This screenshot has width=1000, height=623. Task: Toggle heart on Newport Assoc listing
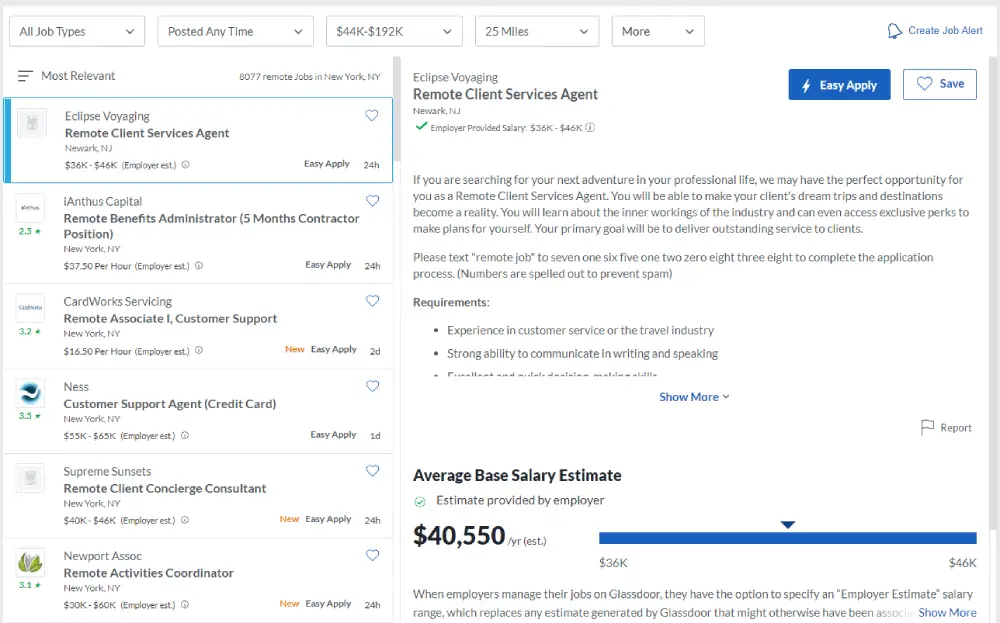372,555
